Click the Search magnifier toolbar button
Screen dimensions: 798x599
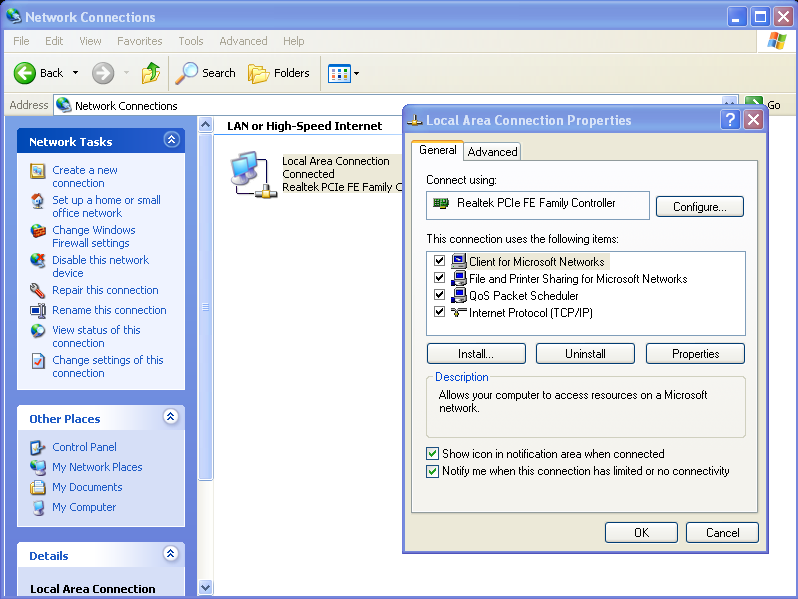pyautogui.click(x=206, y=73)
